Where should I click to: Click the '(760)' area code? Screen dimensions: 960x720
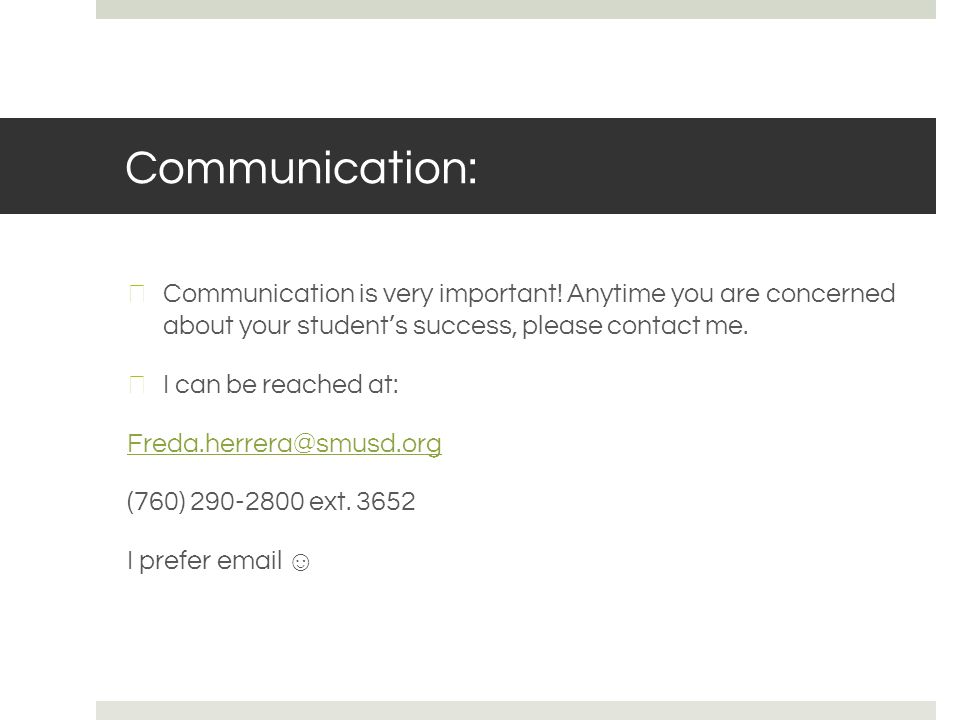coord(156,501)
